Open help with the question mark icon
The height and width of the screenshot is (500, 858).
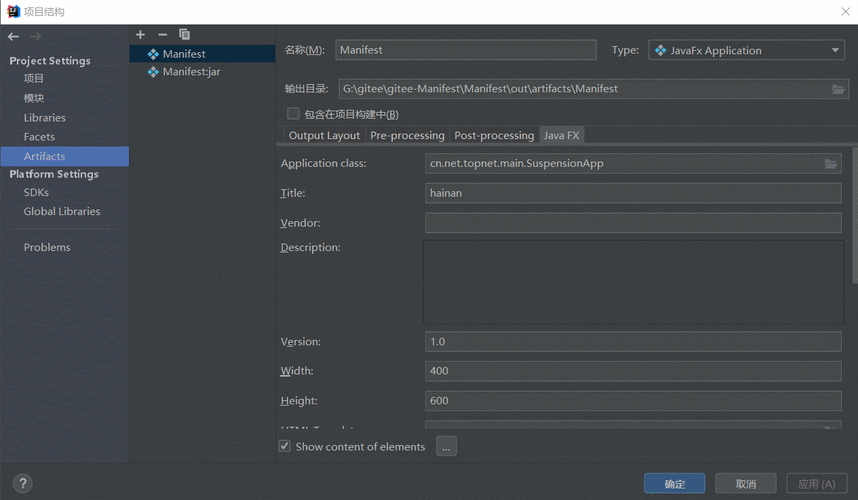pos(22,483)
